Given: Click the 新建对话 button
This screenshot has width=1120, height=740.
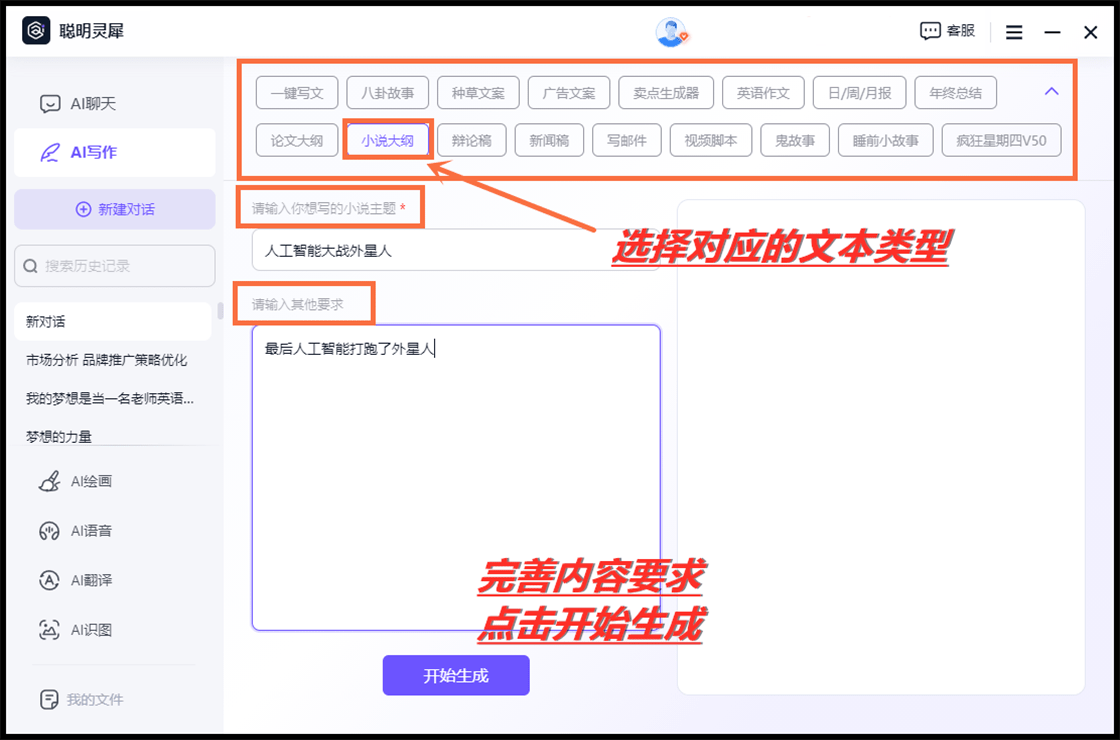Looking at the screenshot, I should [x=114, y=209].
